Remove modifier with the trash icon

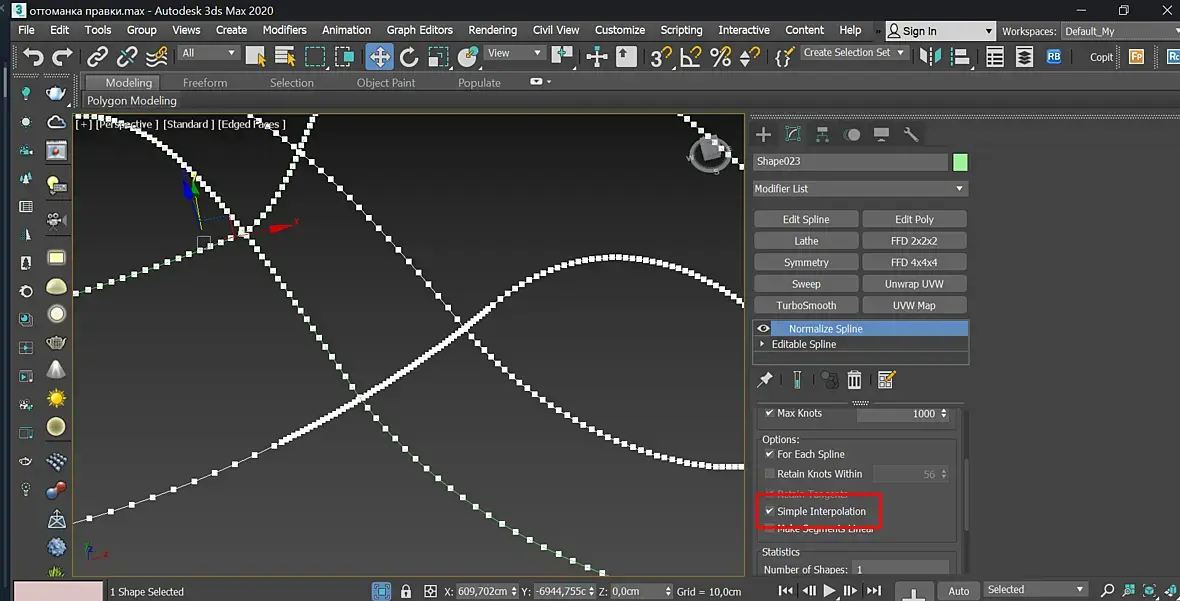(854, 380)
